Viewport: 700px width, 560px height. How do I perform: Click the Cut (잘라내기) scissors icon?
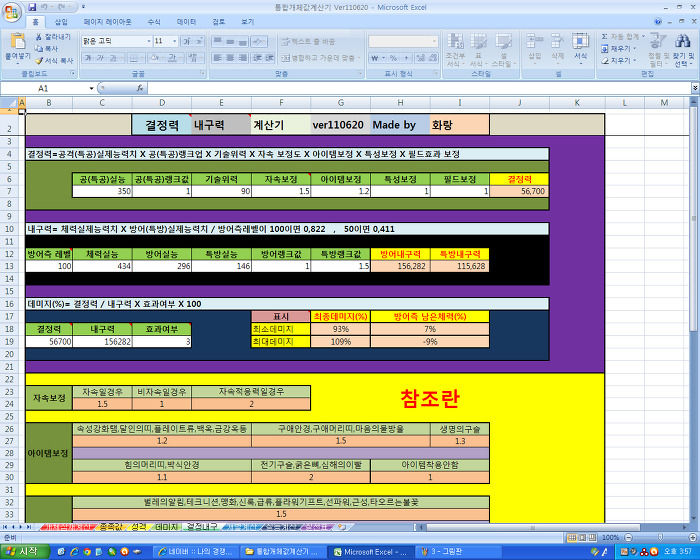click(39, 36)
